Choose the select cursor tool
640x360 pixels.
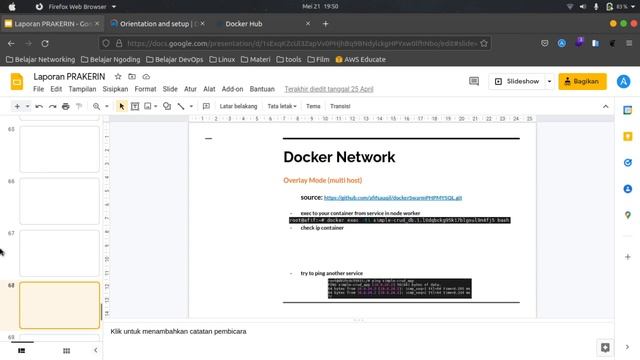pos(122,106)
